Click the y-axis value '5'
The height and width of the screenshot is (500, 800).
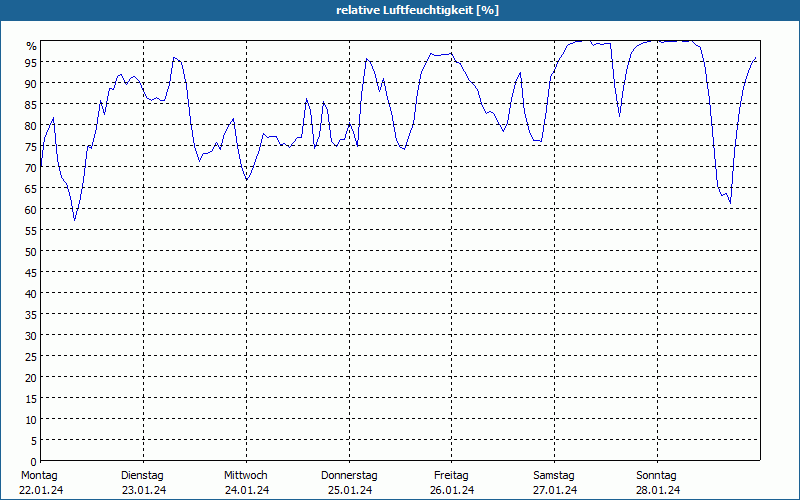pyautogui.click(x=34, y=441)
